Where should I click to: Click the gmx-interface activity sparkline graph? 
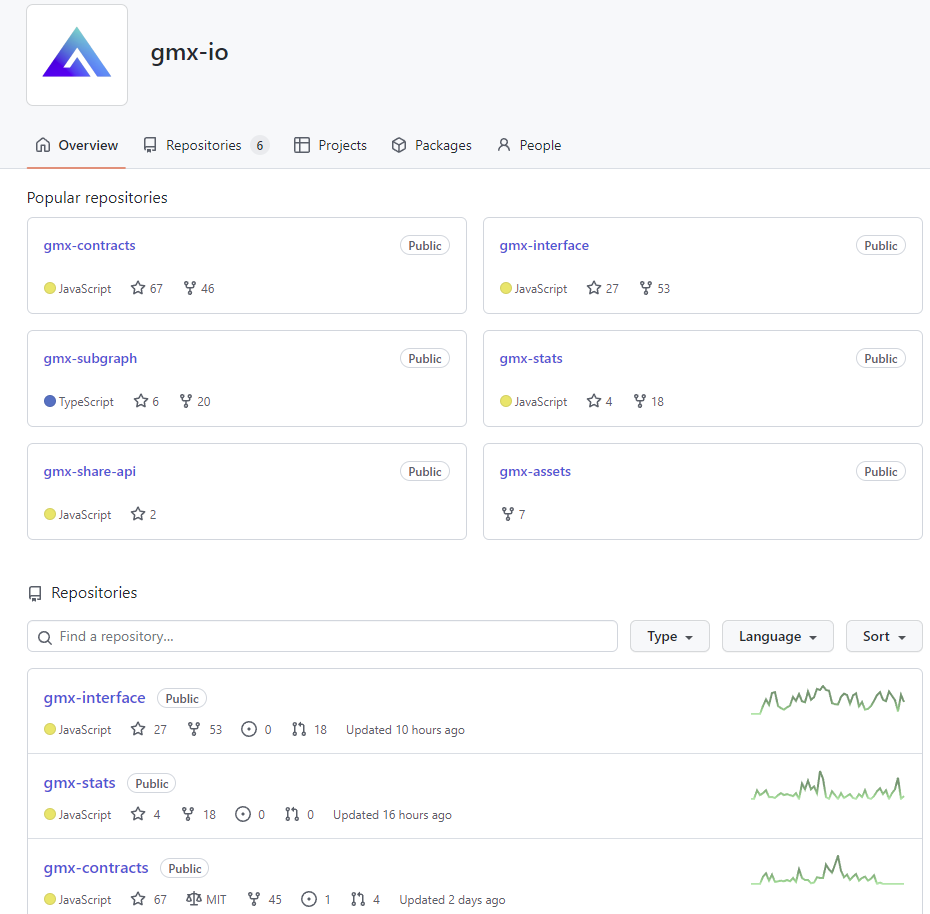828,700
